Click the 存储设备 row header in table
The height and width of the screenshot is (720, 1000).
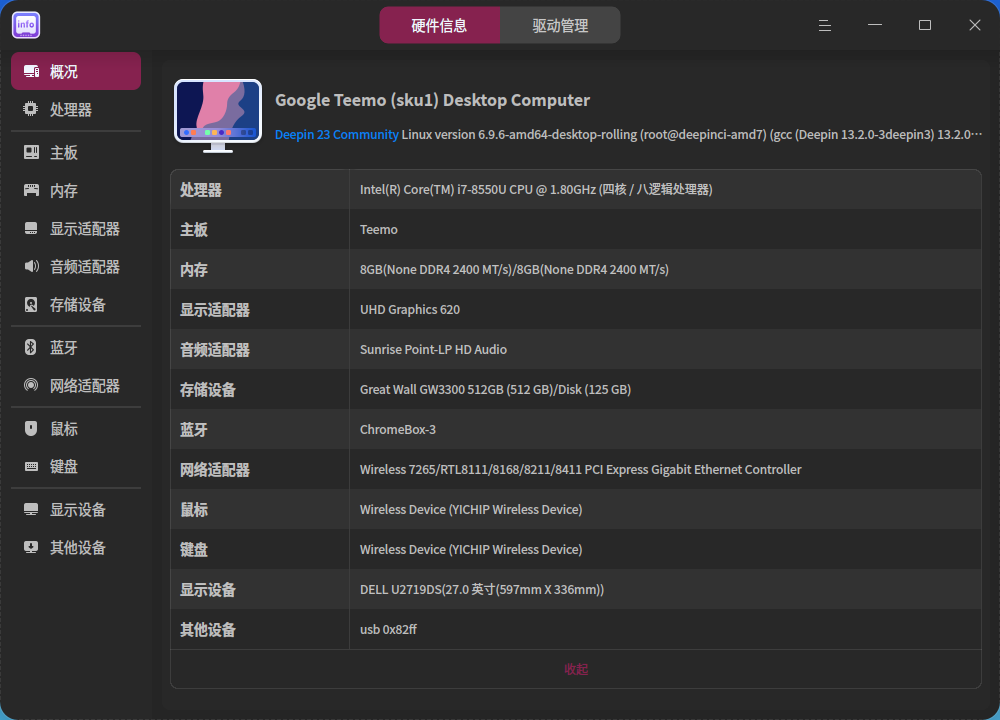[x=208, y=390]
